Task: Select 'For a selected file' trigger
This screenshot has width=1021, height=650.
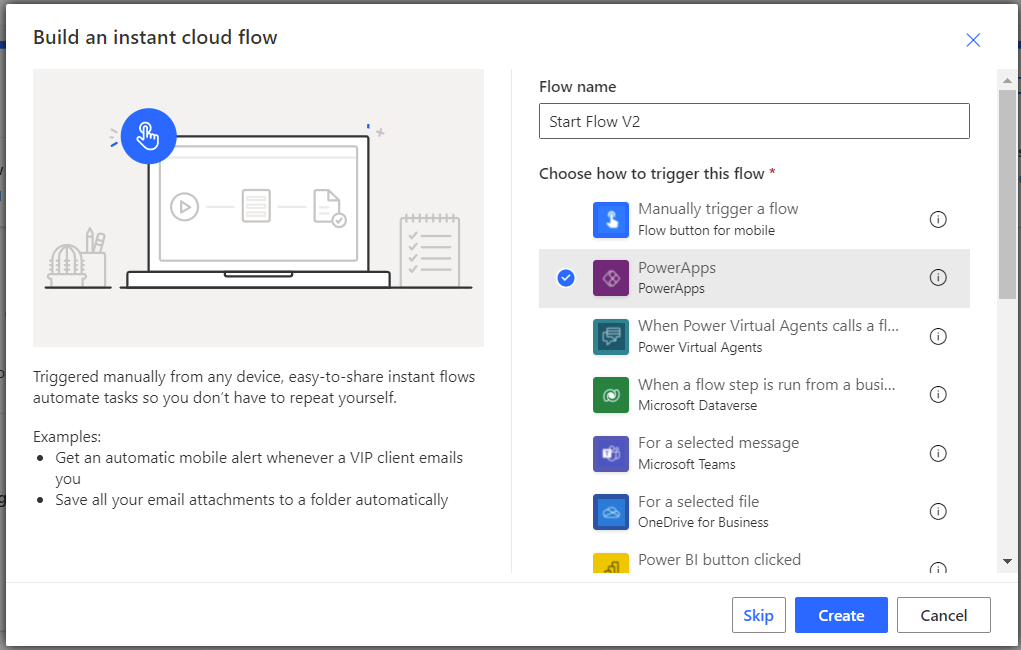Action: [754, 512]
